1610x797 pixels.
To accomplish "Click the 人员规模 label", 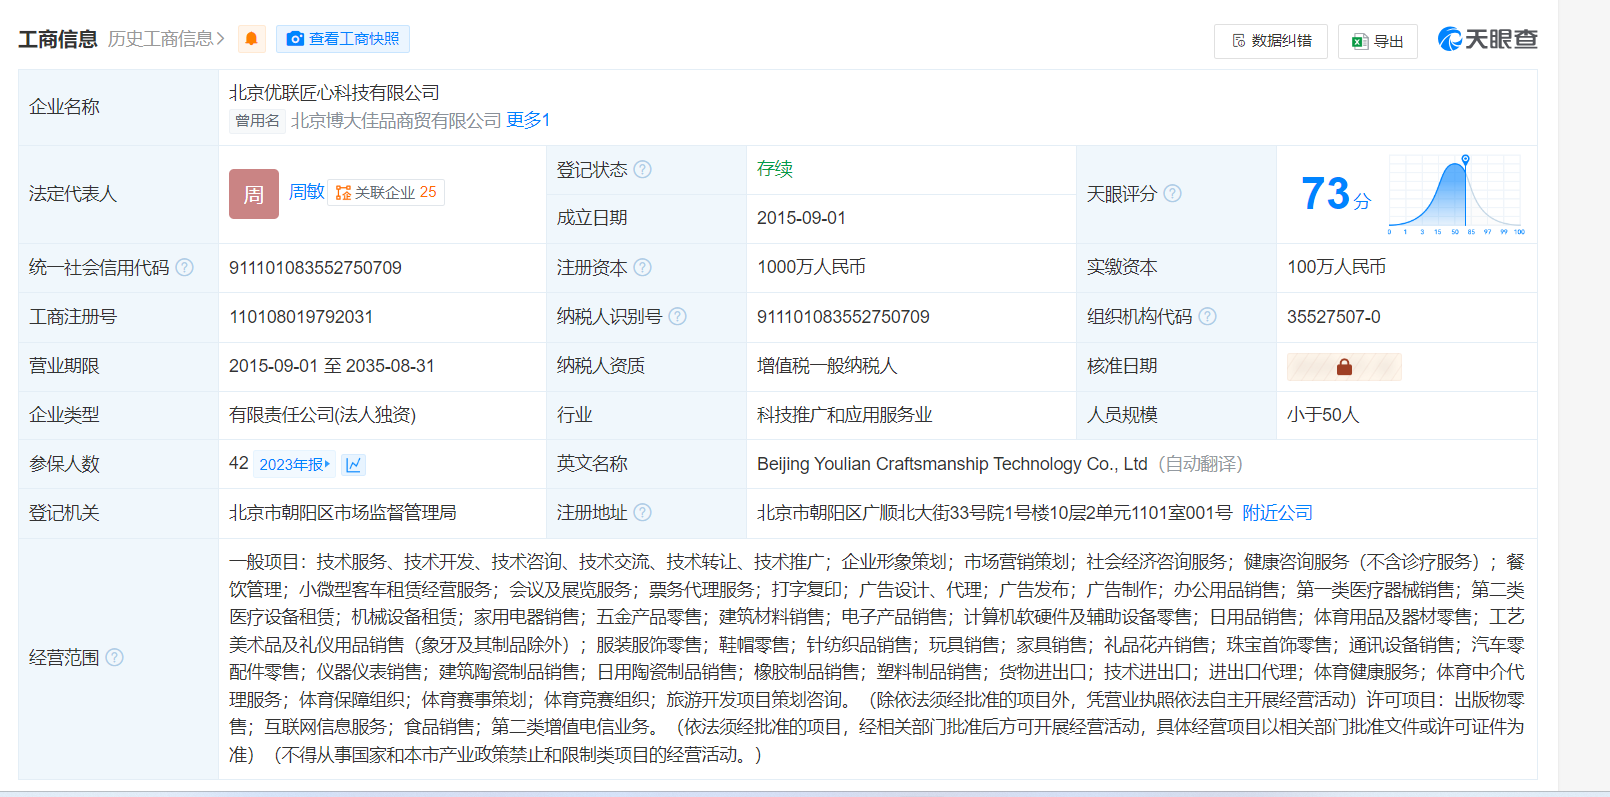I will point(1122,415).
